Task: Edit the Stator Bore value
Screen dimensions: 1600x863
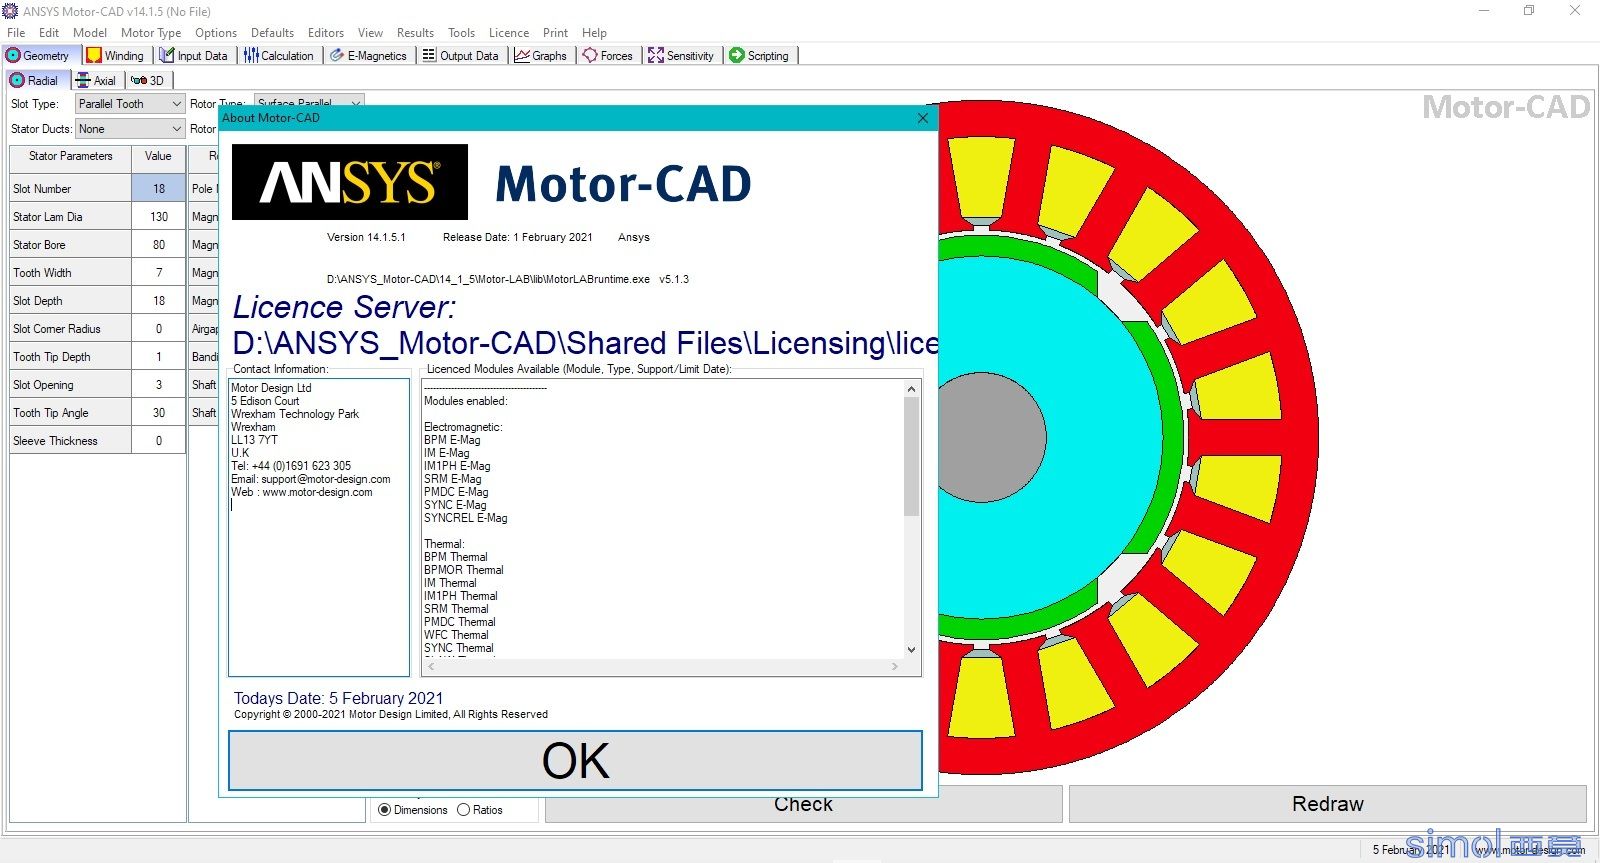Action: pyautogui.click(x=159, y=244)
